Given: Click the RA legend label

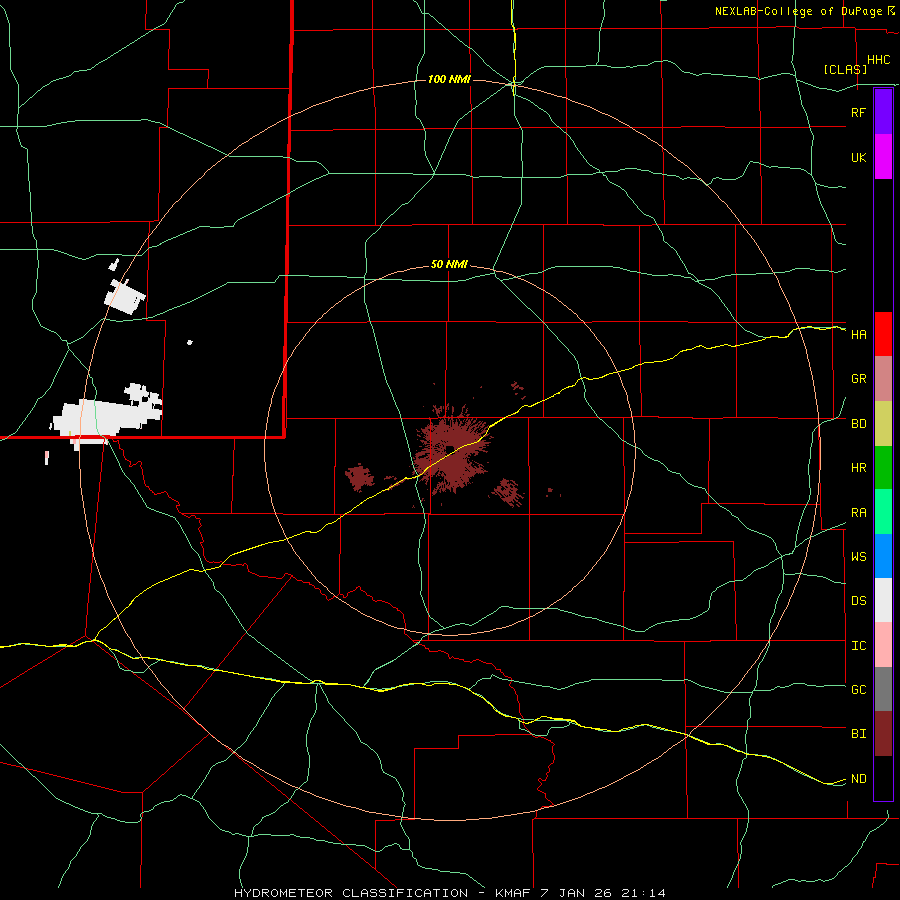Looking at the screenshot, I should click(858, 513).
